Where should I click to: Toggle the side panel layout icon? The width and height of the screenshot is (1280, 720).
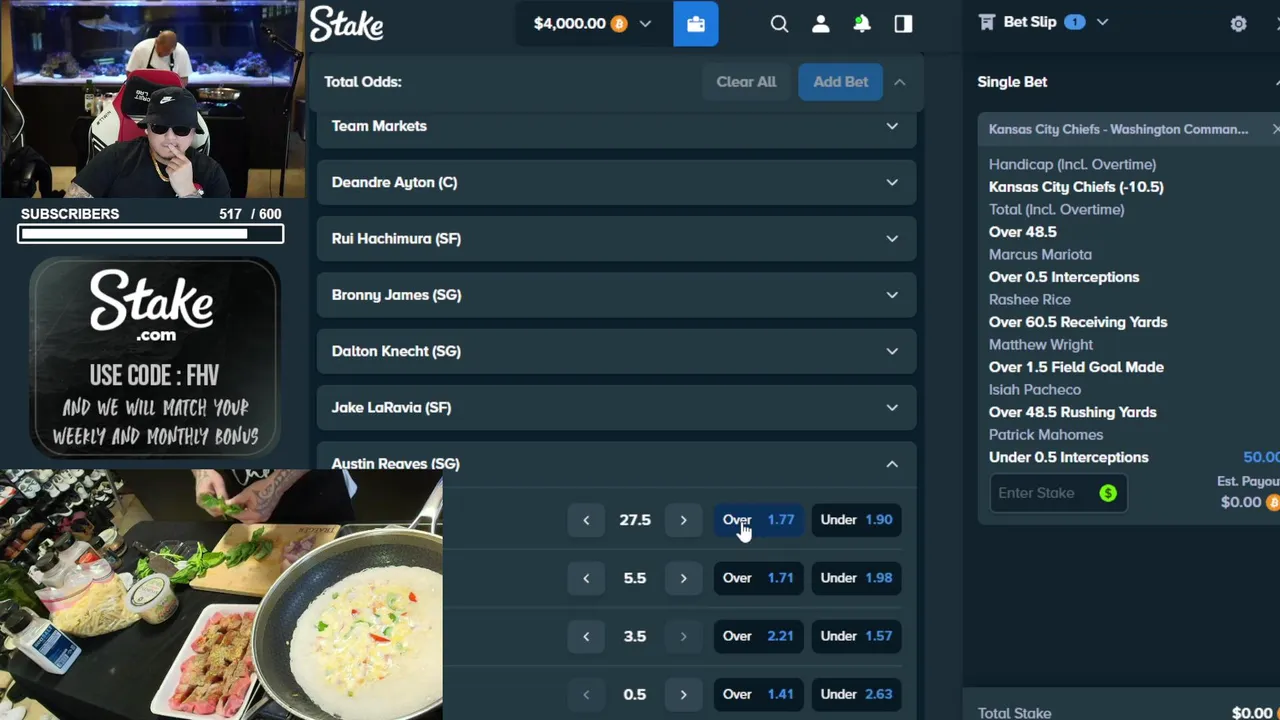[903, 24]
